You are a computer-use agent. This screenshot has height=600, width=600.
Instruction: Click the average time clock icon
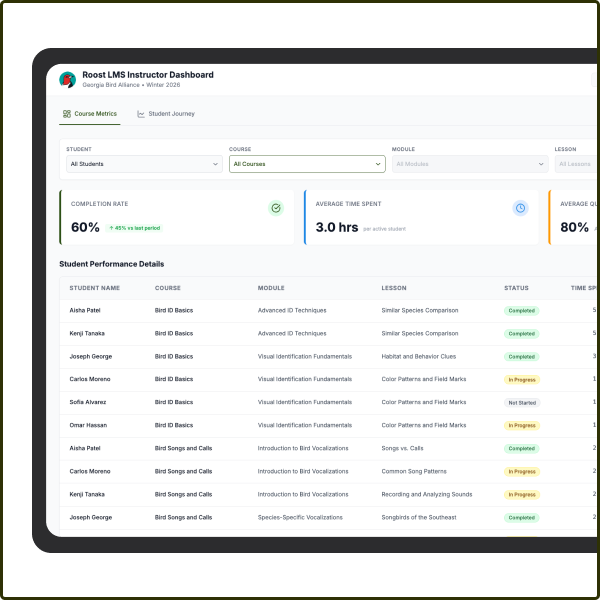520,208
